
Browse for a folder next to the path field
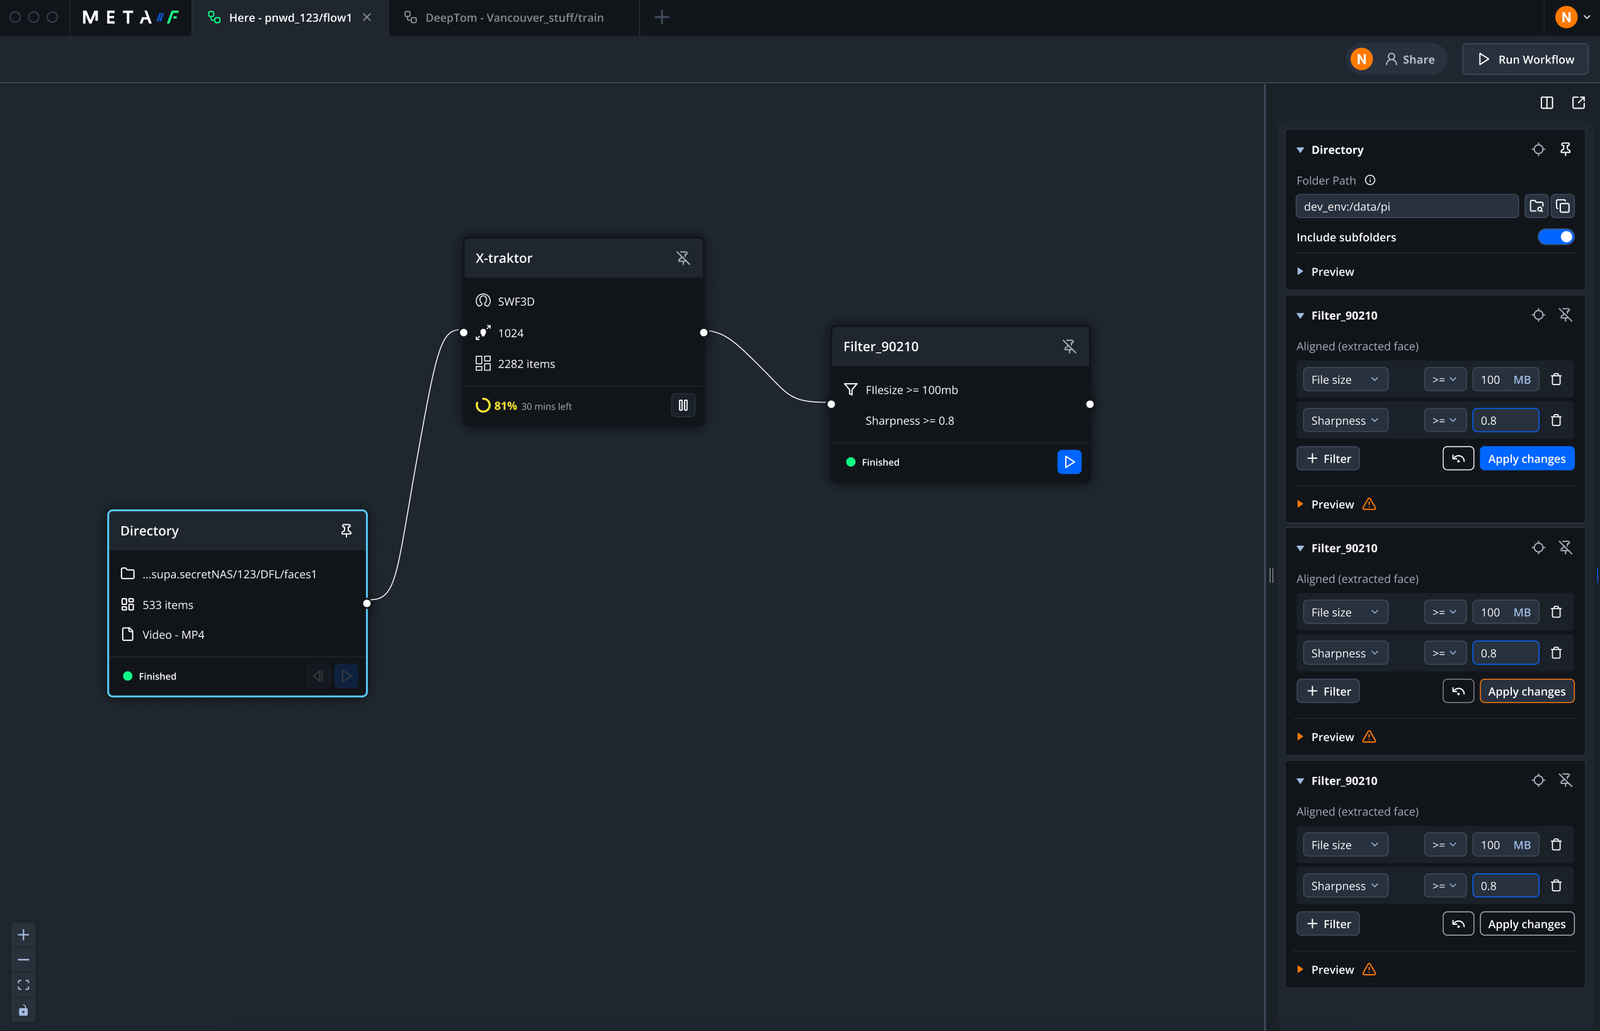tap(1536, 206)
